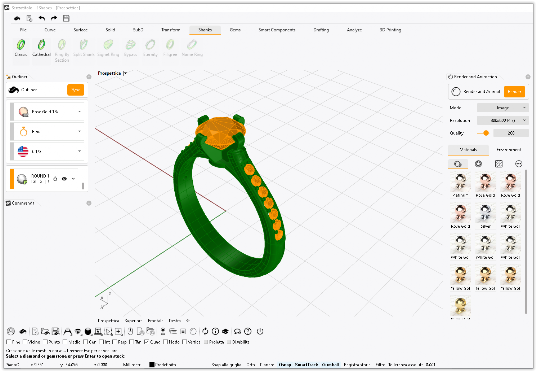Click the power icon in bottom toolbar
Screen dimensions: 536x371
pyautogui.click(x=260, y=331)
